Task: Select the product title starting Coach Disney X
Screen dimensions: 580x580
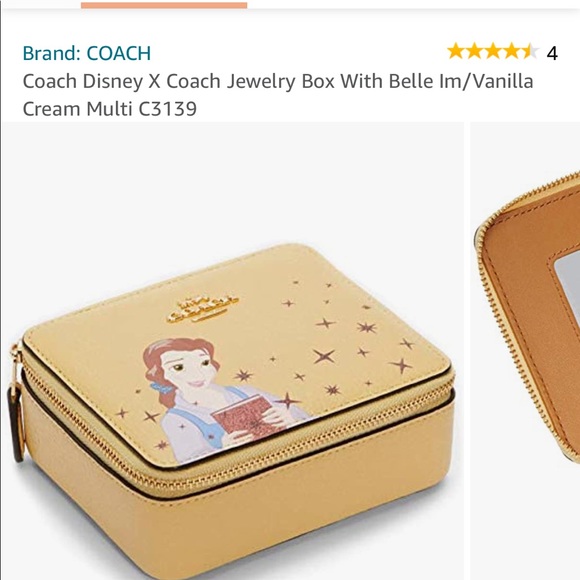Action: pyautogui.click(x=278, y=95)
